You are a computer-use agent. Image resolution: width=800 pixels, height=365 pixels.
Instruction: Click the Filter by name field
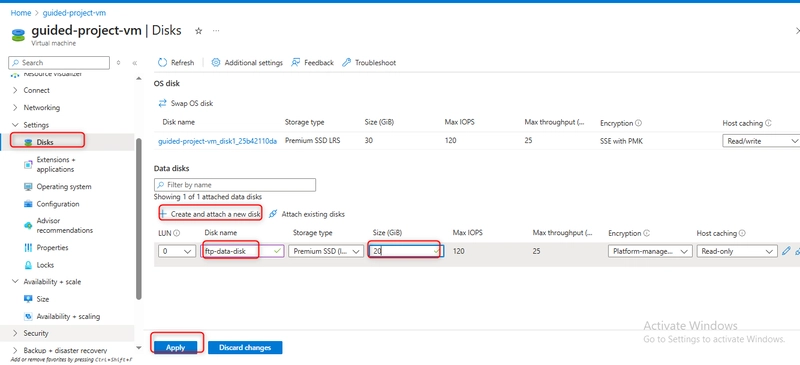(235, 185)
